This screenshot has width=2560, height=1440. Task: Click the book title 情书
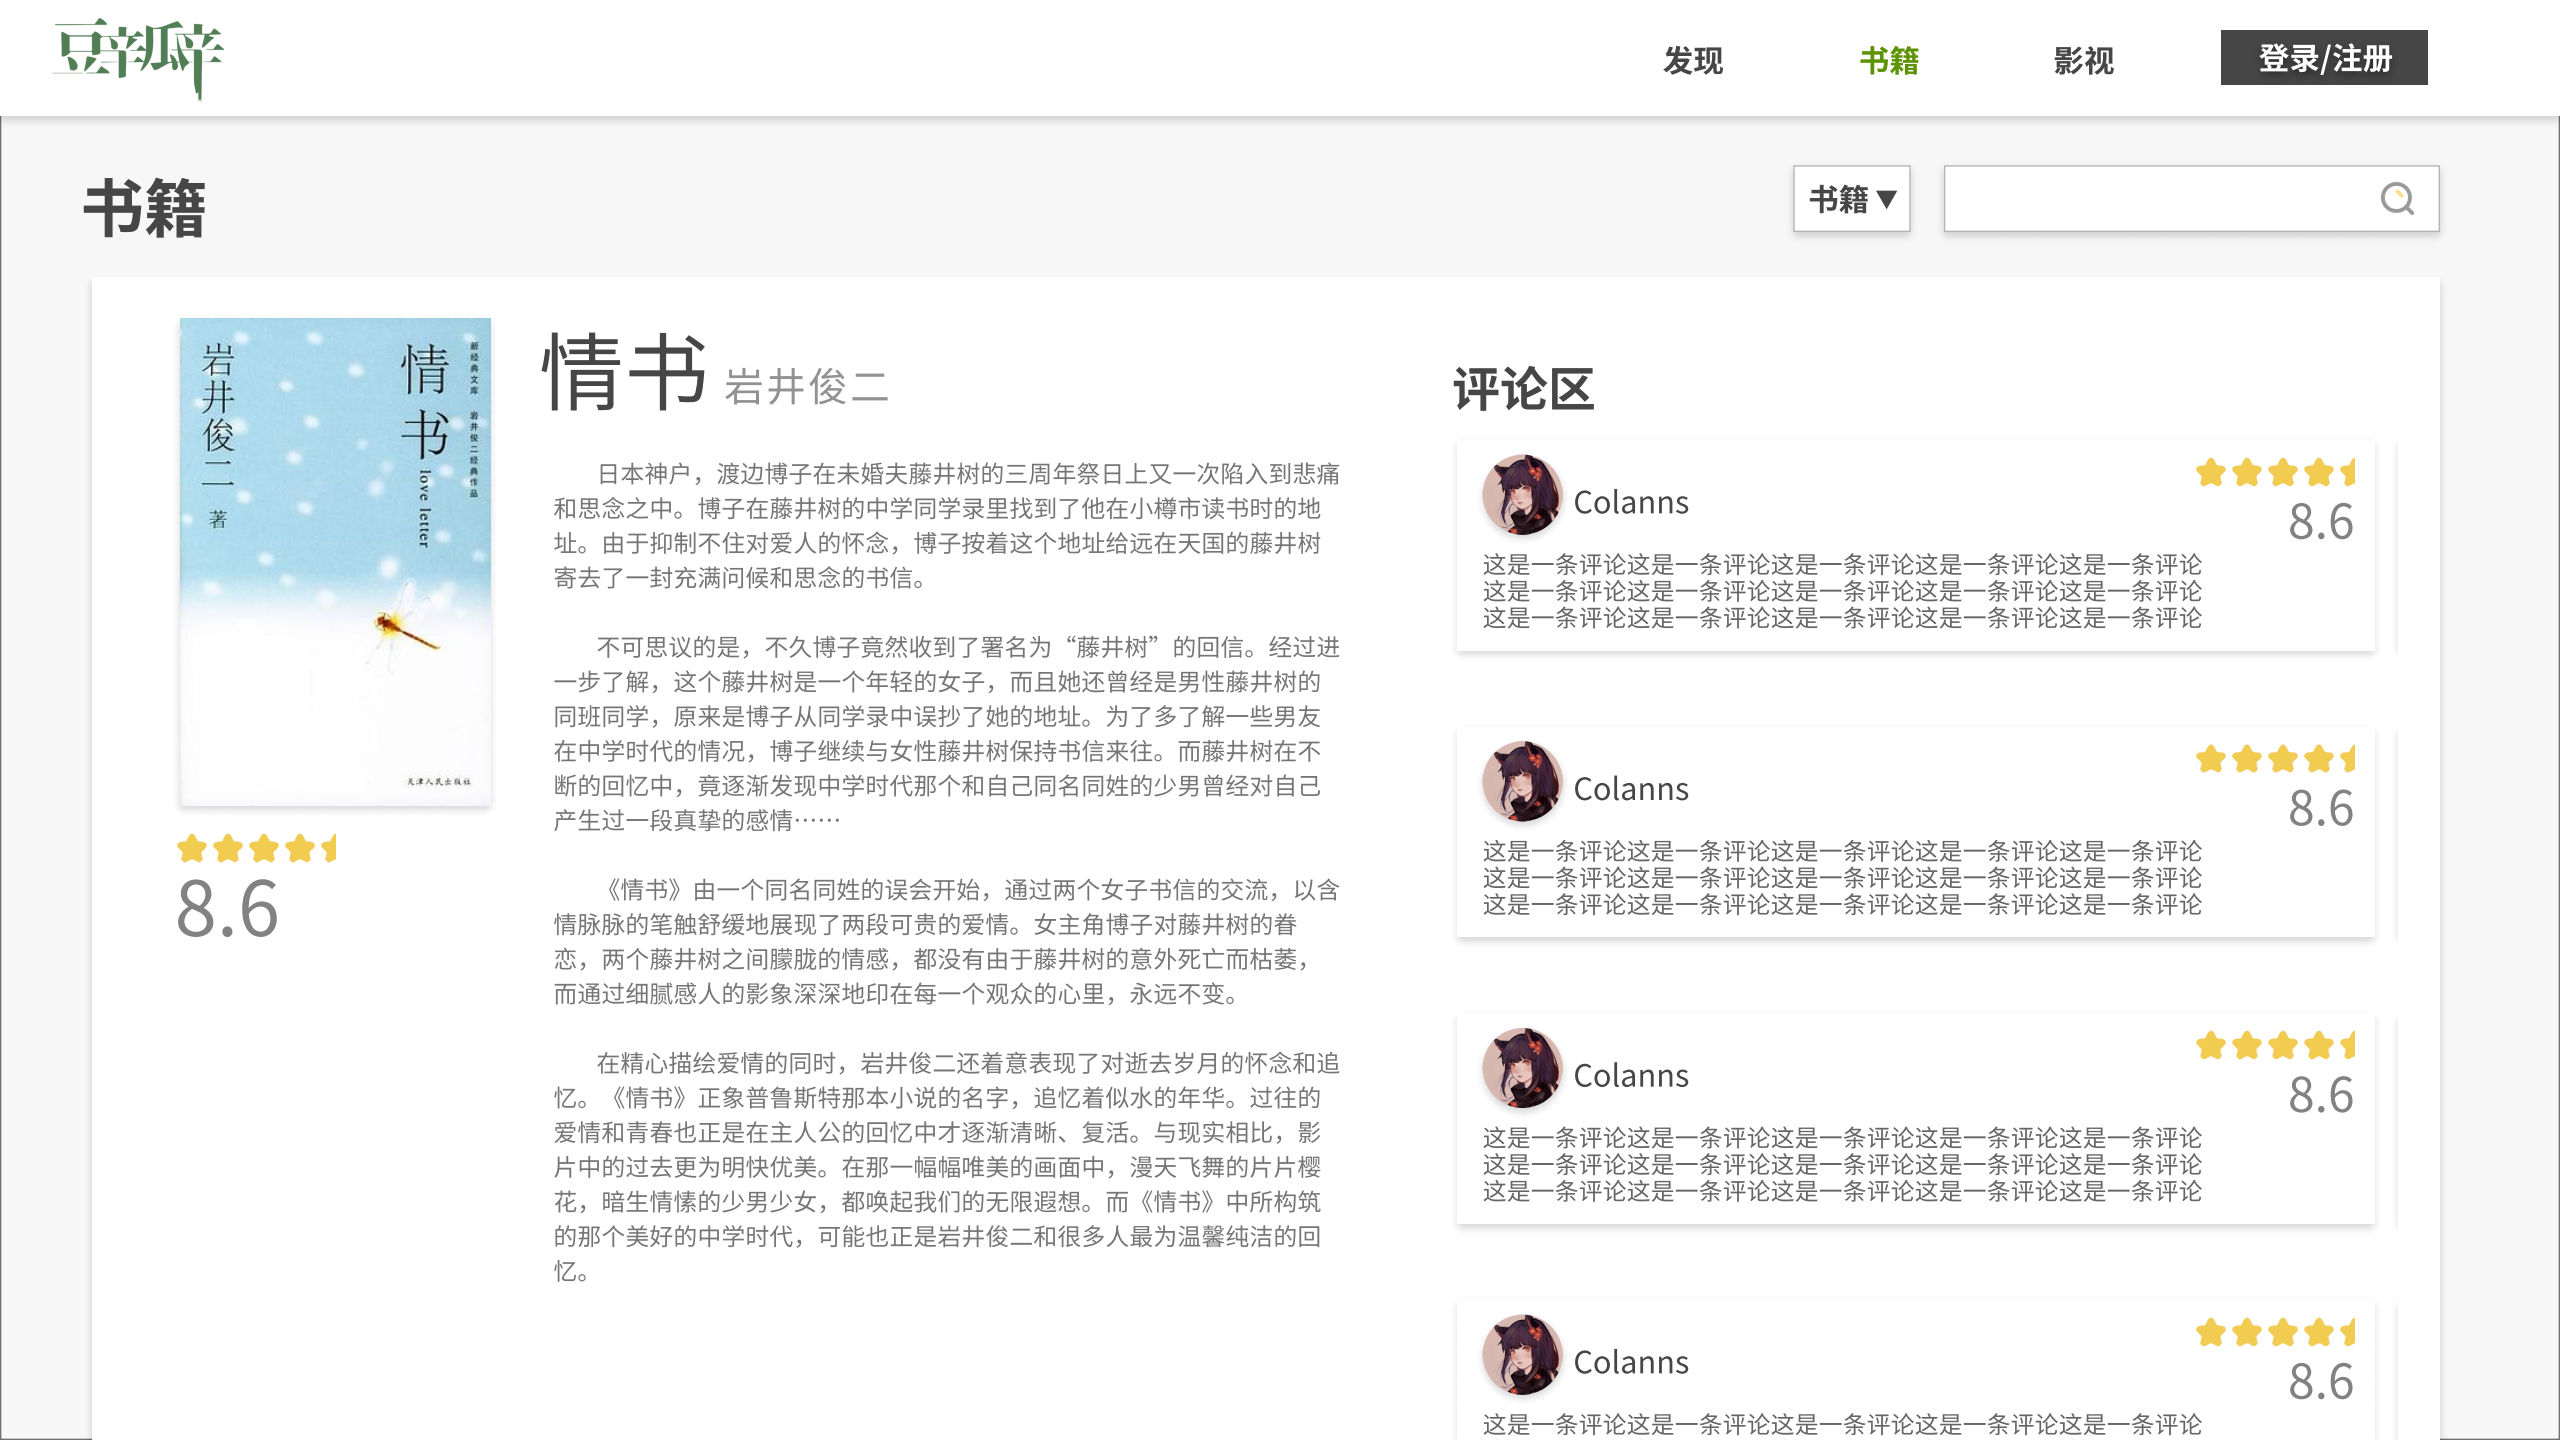coord(624,373)
